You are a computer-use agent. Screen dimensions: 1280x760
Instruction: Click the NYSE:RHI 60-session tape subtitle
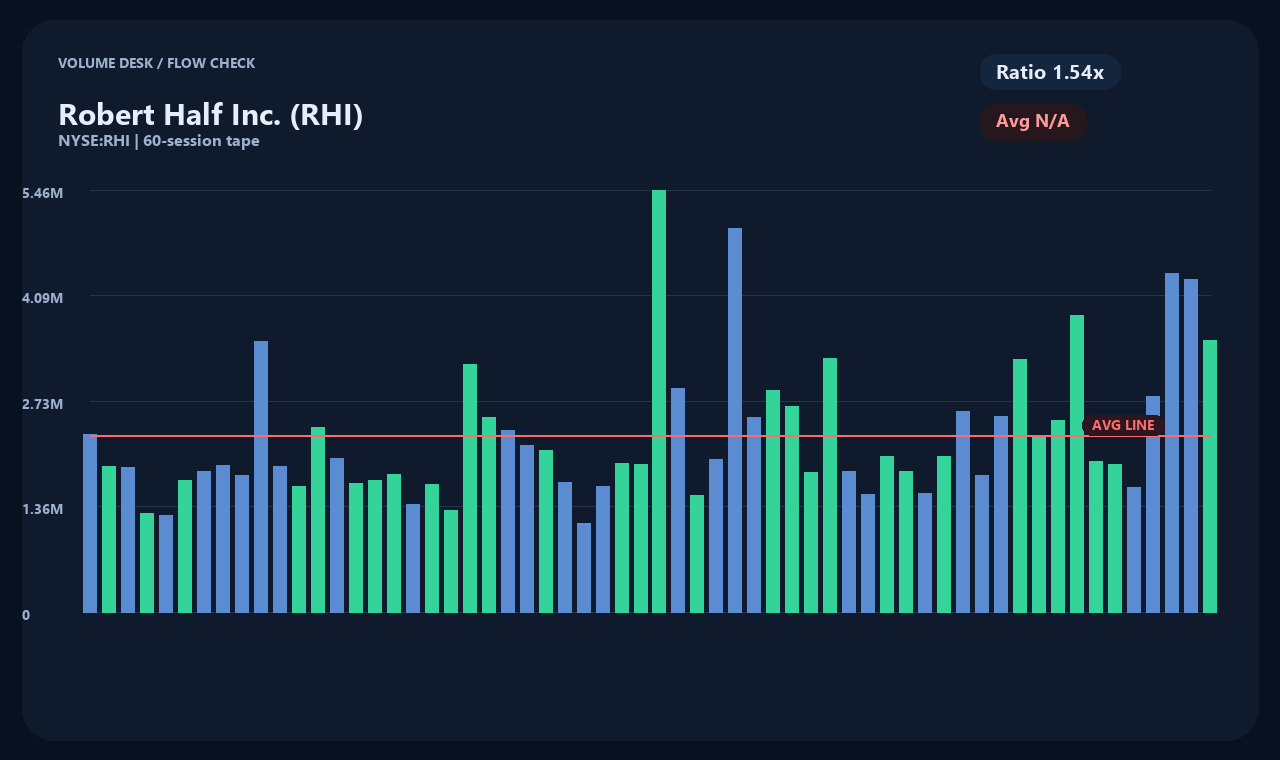[159, 141]
